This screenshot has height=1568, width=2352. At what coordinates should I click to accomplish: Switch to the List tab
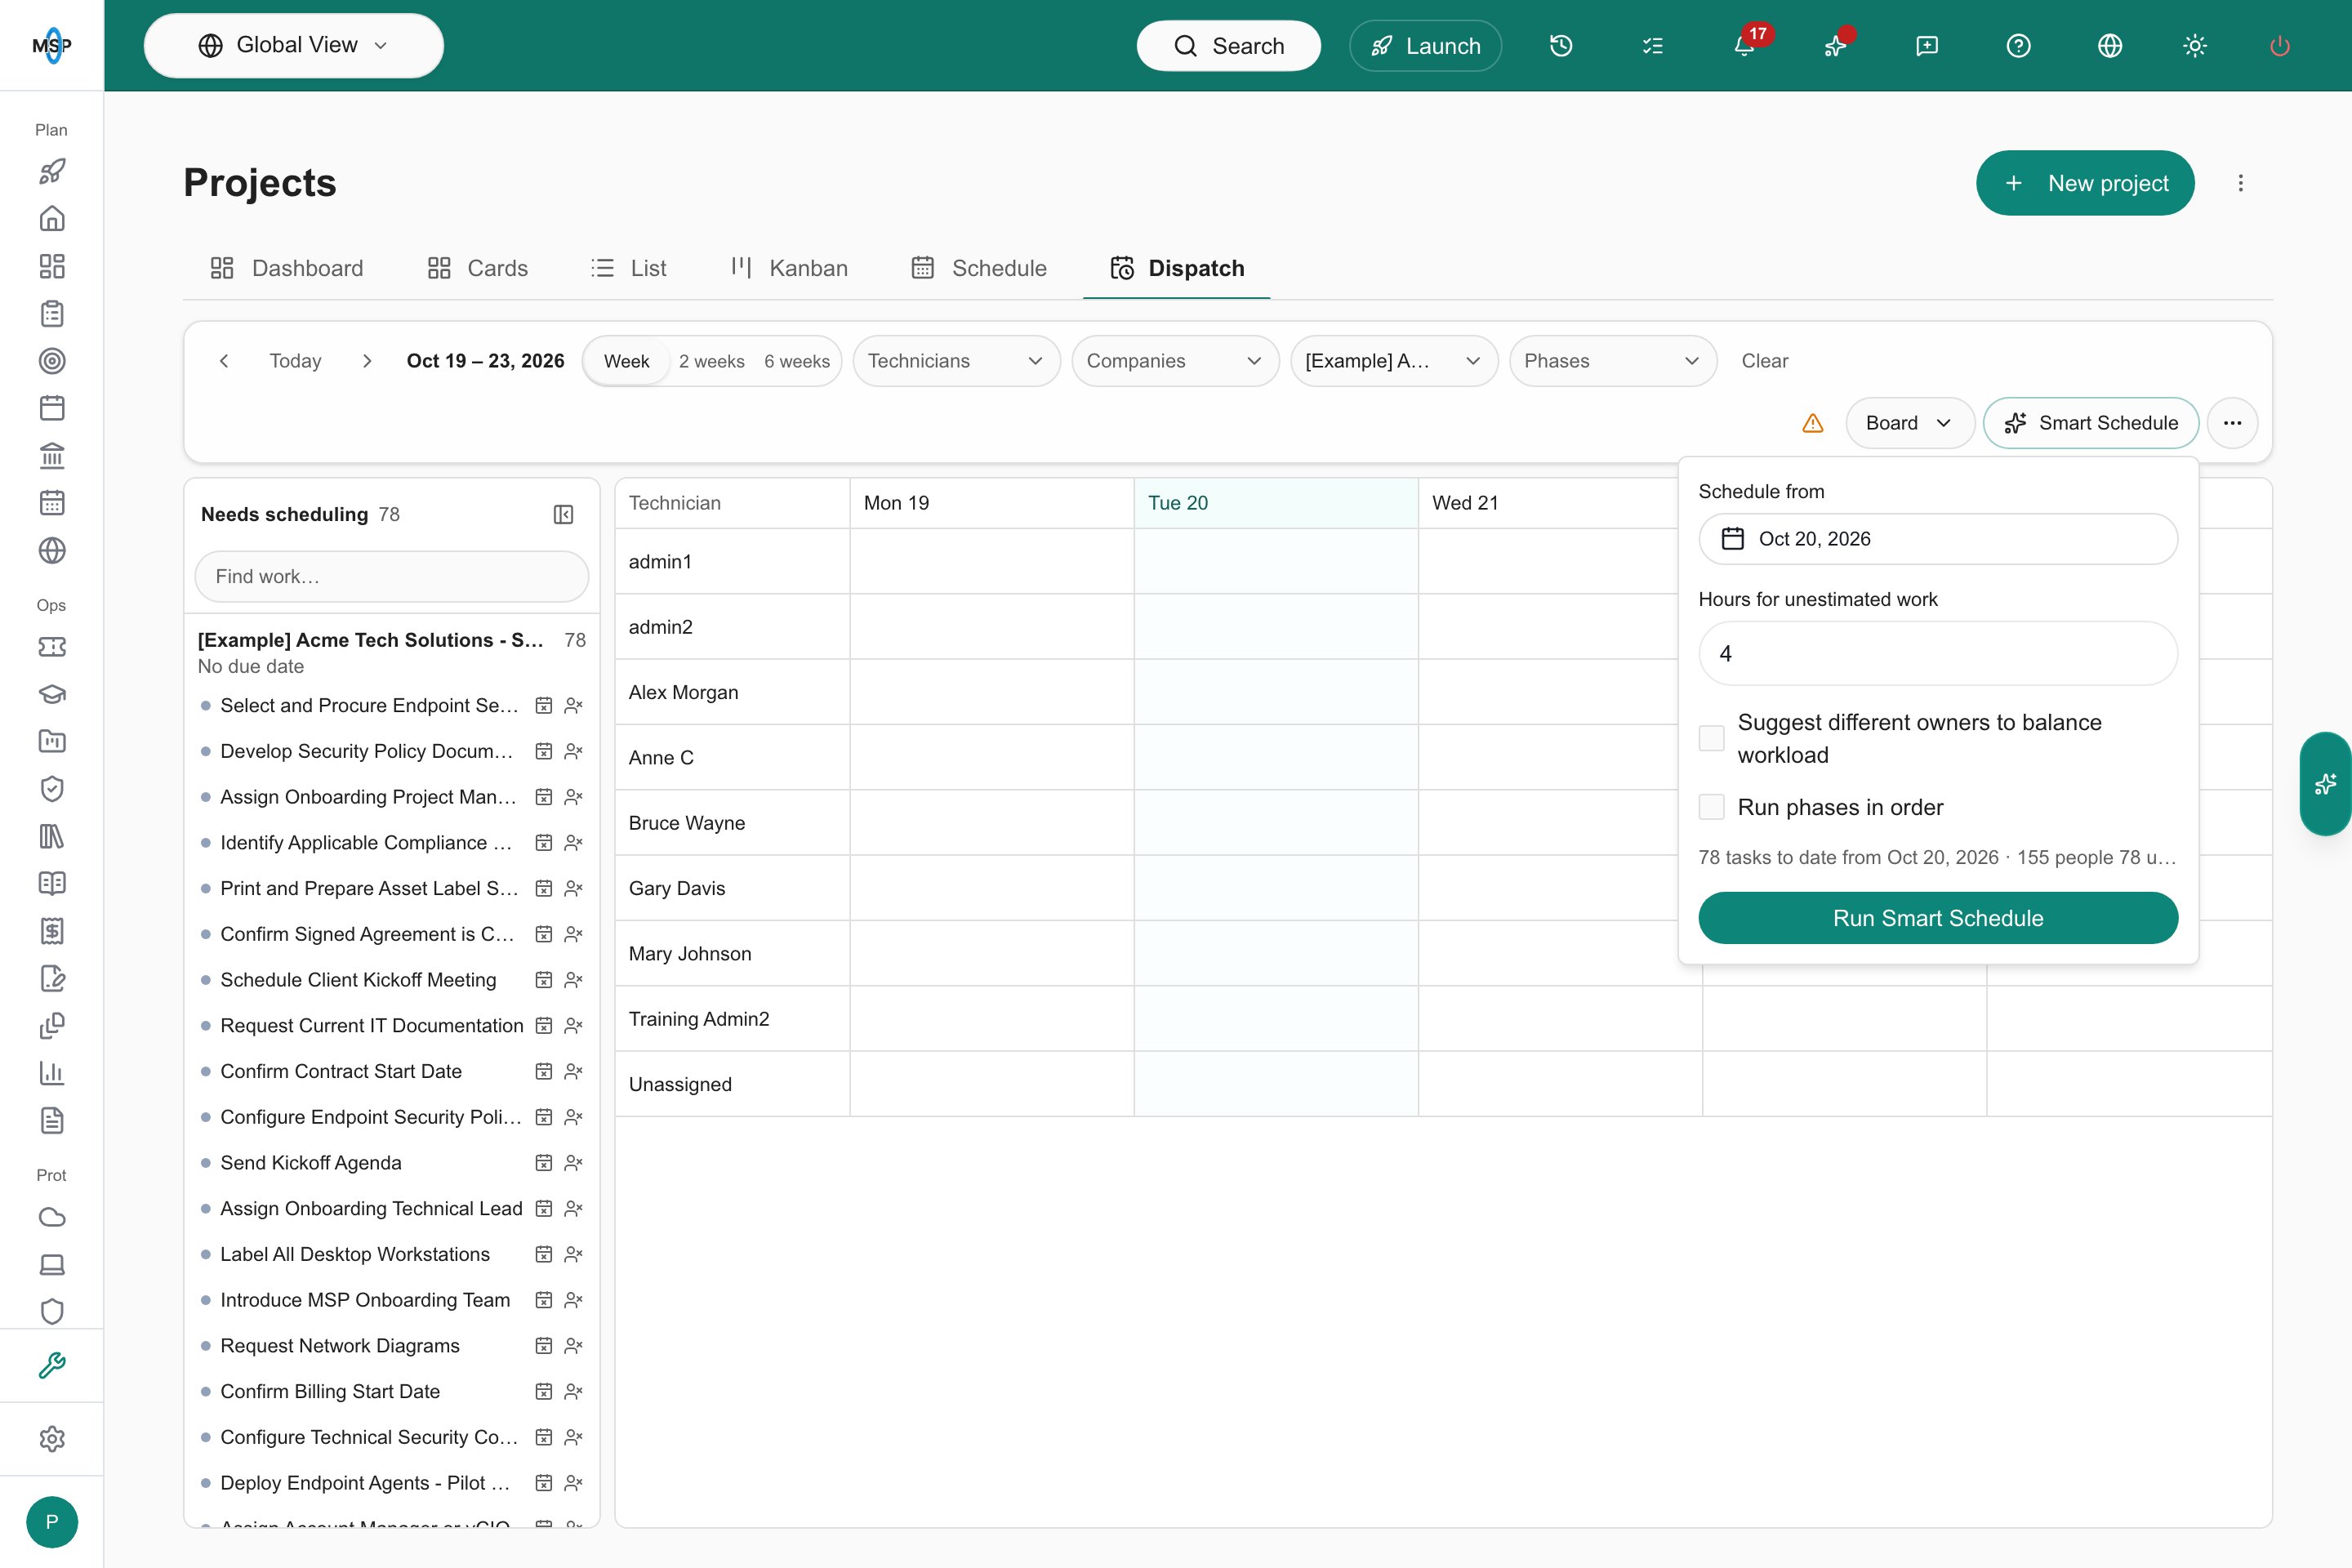click(628, 268)
